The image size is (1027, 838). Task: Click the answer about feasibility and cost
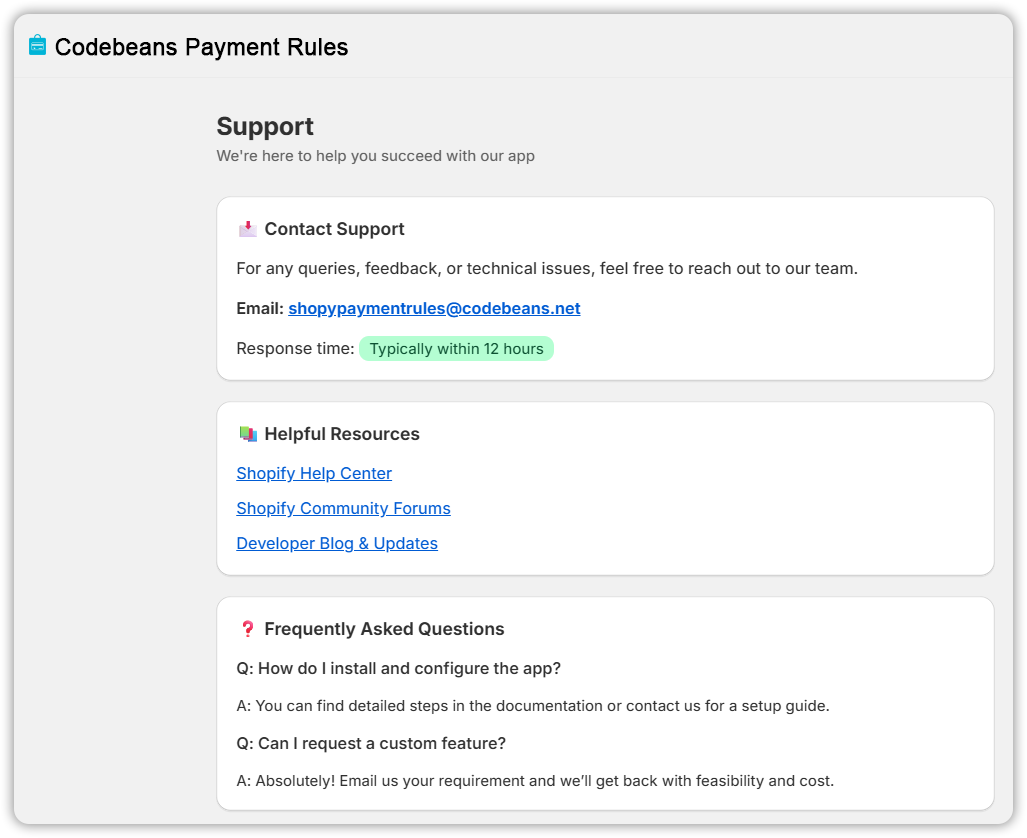click(x=534, y=781)
